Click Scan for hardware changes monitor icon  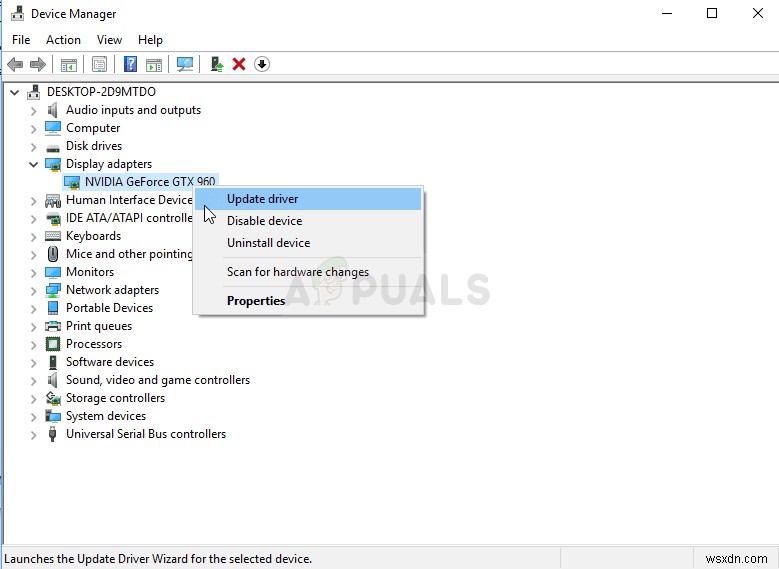click(x=185, y=64)
